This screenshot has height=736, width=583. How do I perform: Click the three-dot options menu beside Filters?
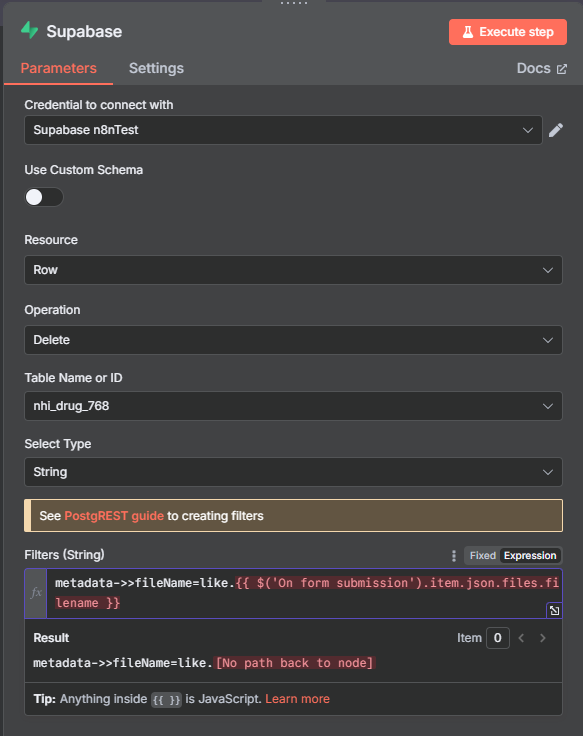453,556
